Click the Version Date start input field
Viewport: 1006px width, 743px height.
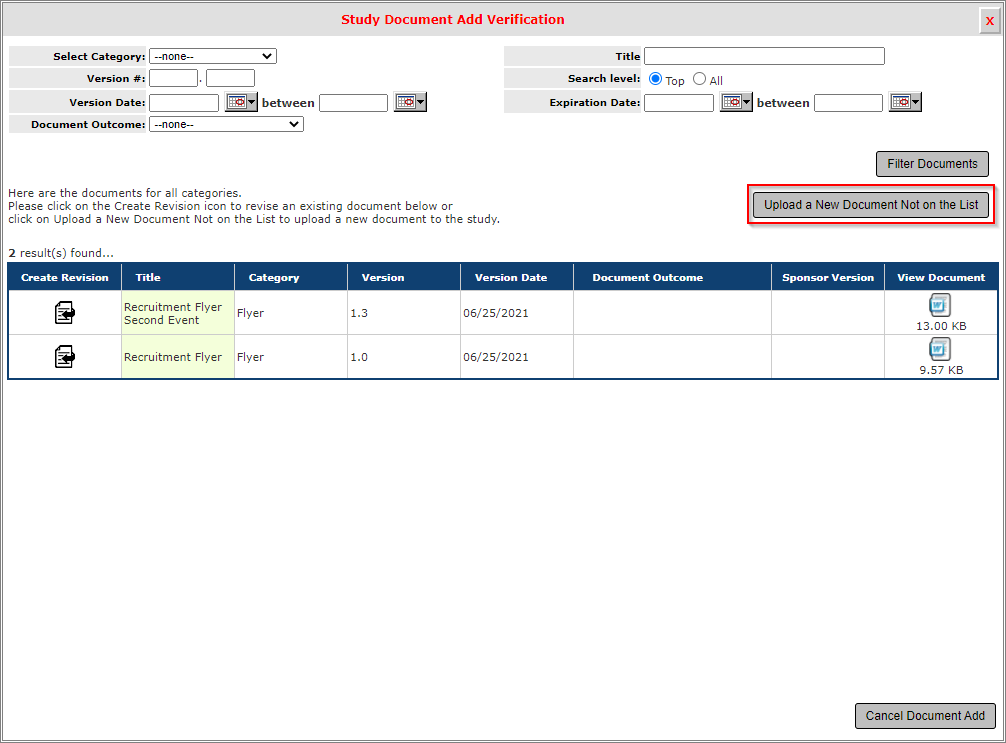pyautogui.click(x=184, y=103)
